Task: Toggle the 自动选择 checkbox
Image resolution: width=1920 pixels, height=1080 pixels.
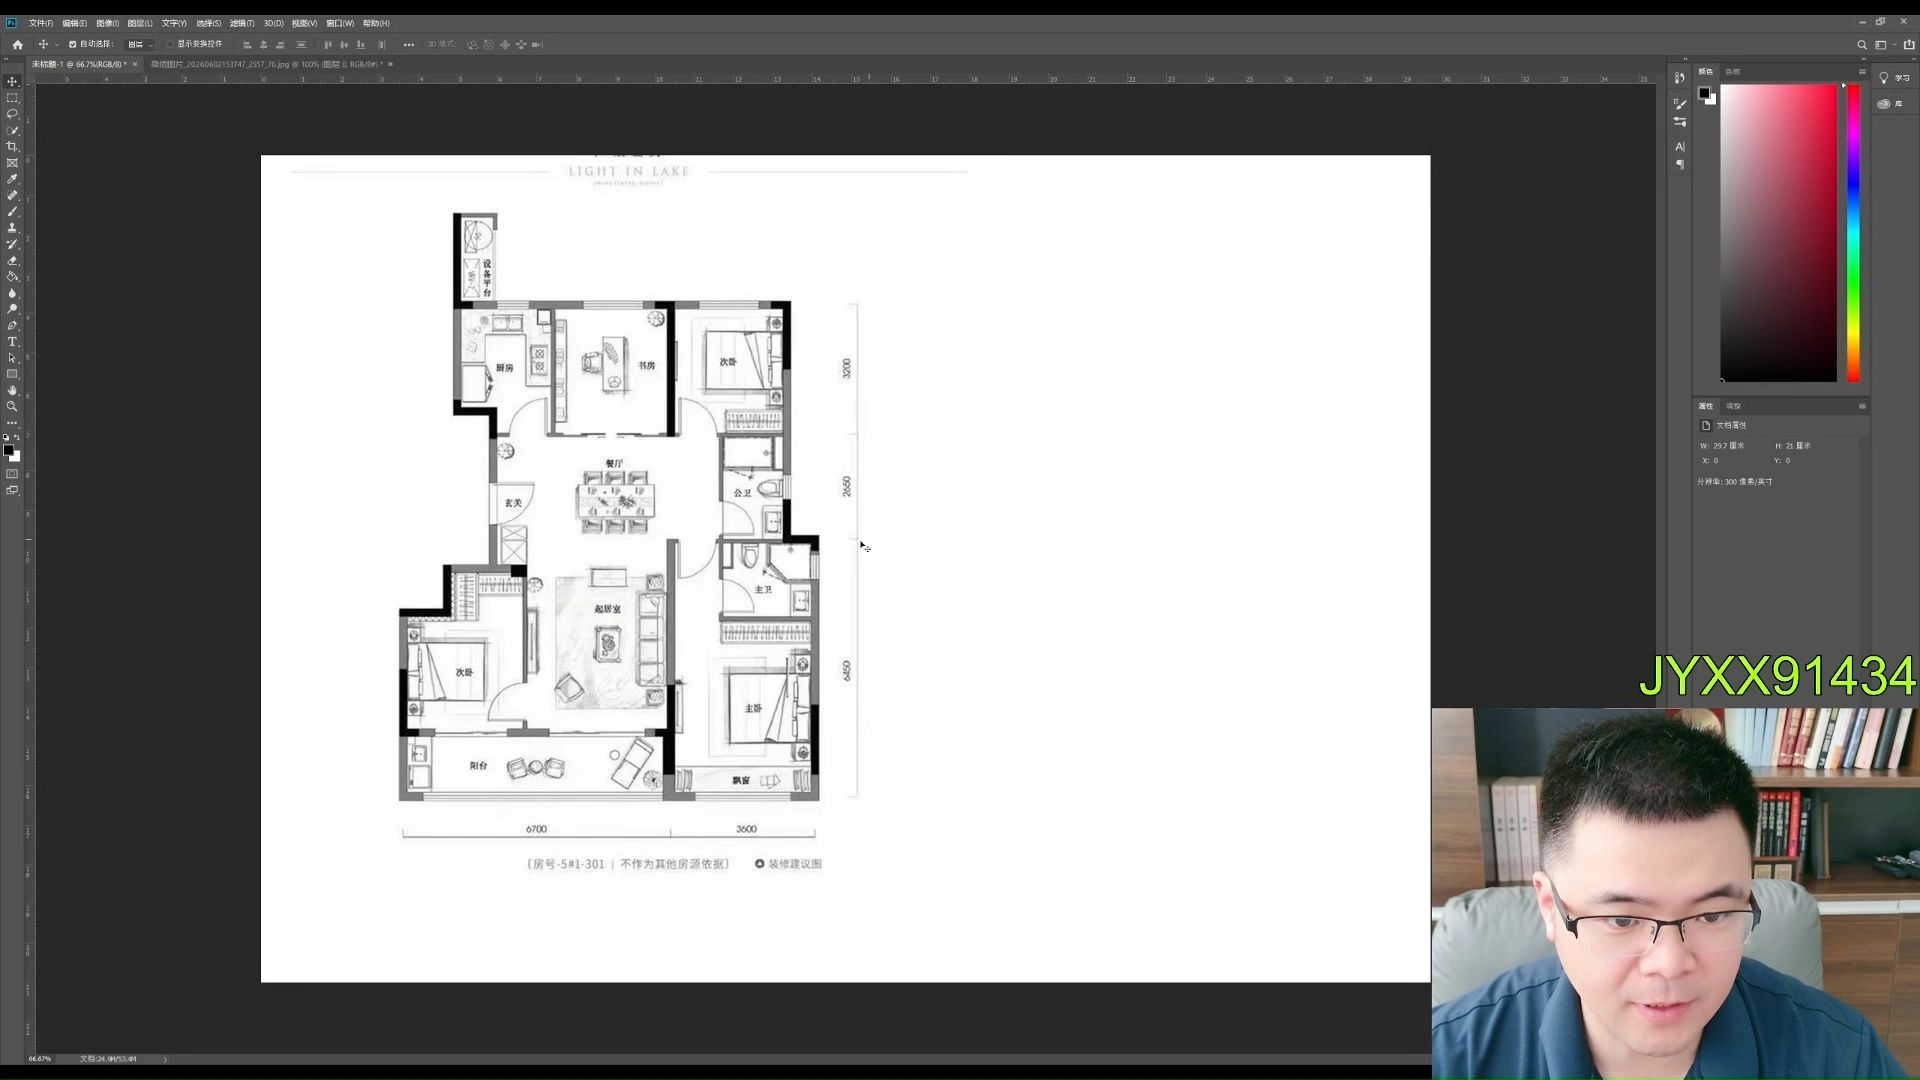Action: [72, 45]
